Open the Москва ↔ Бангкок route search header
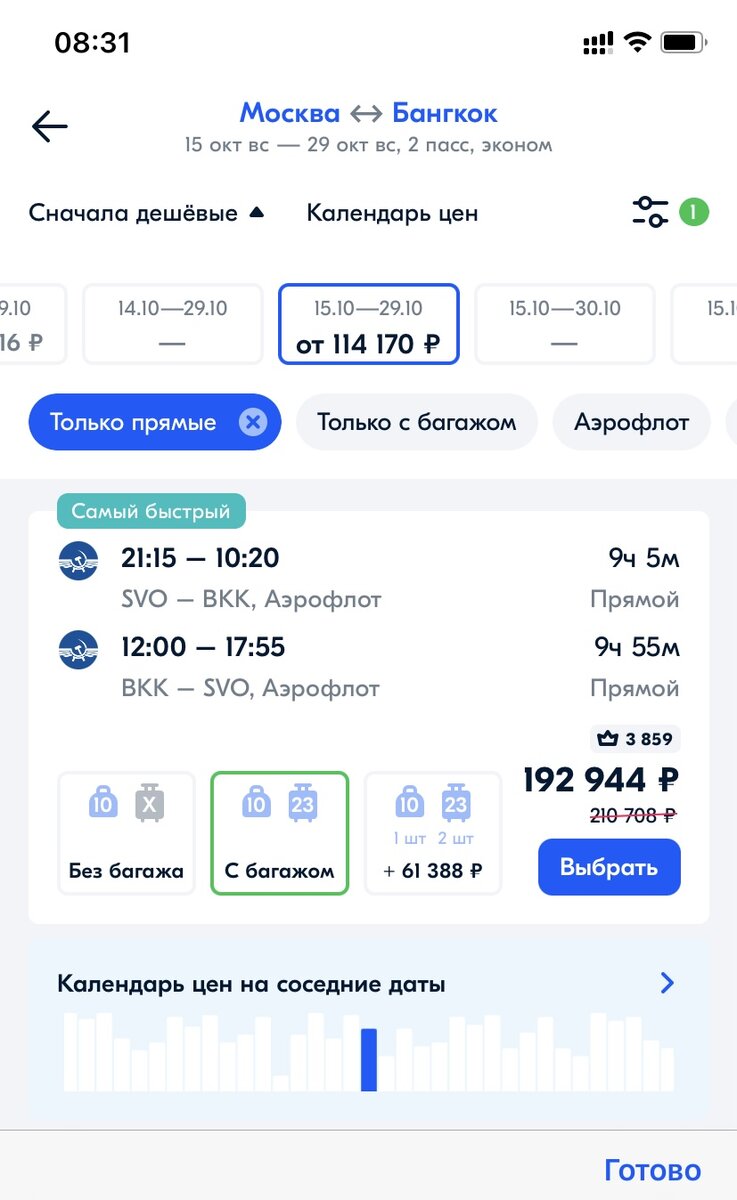 coord(368,113)
